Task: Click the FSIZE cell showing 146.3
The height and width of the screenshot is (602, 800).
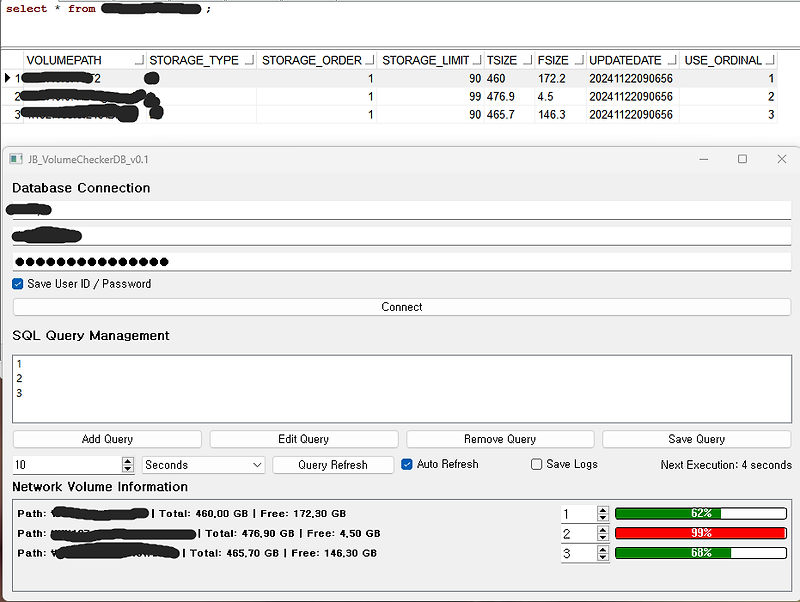Action: (560, 114)
